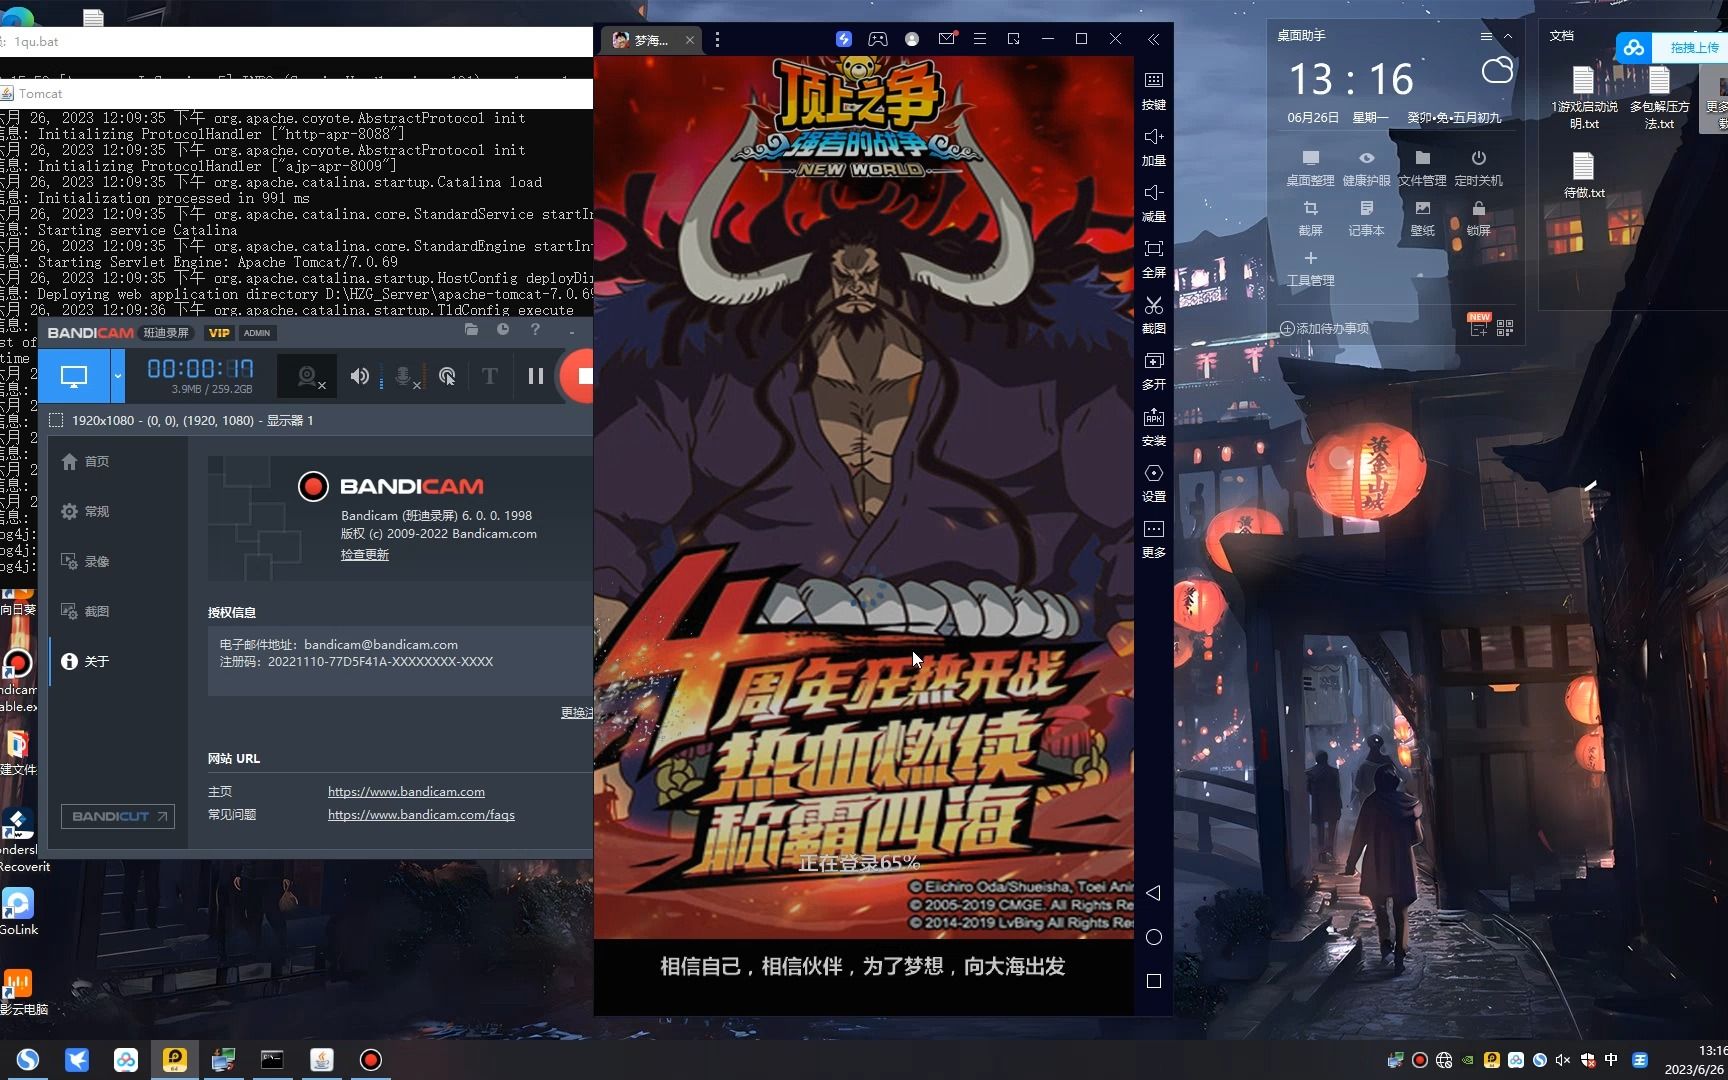The width and height of the screenshot is (1728, 1080).
Task: Click emulator 截图 scissors icon
Action: pyautogui.click(x=1153, y=314)
